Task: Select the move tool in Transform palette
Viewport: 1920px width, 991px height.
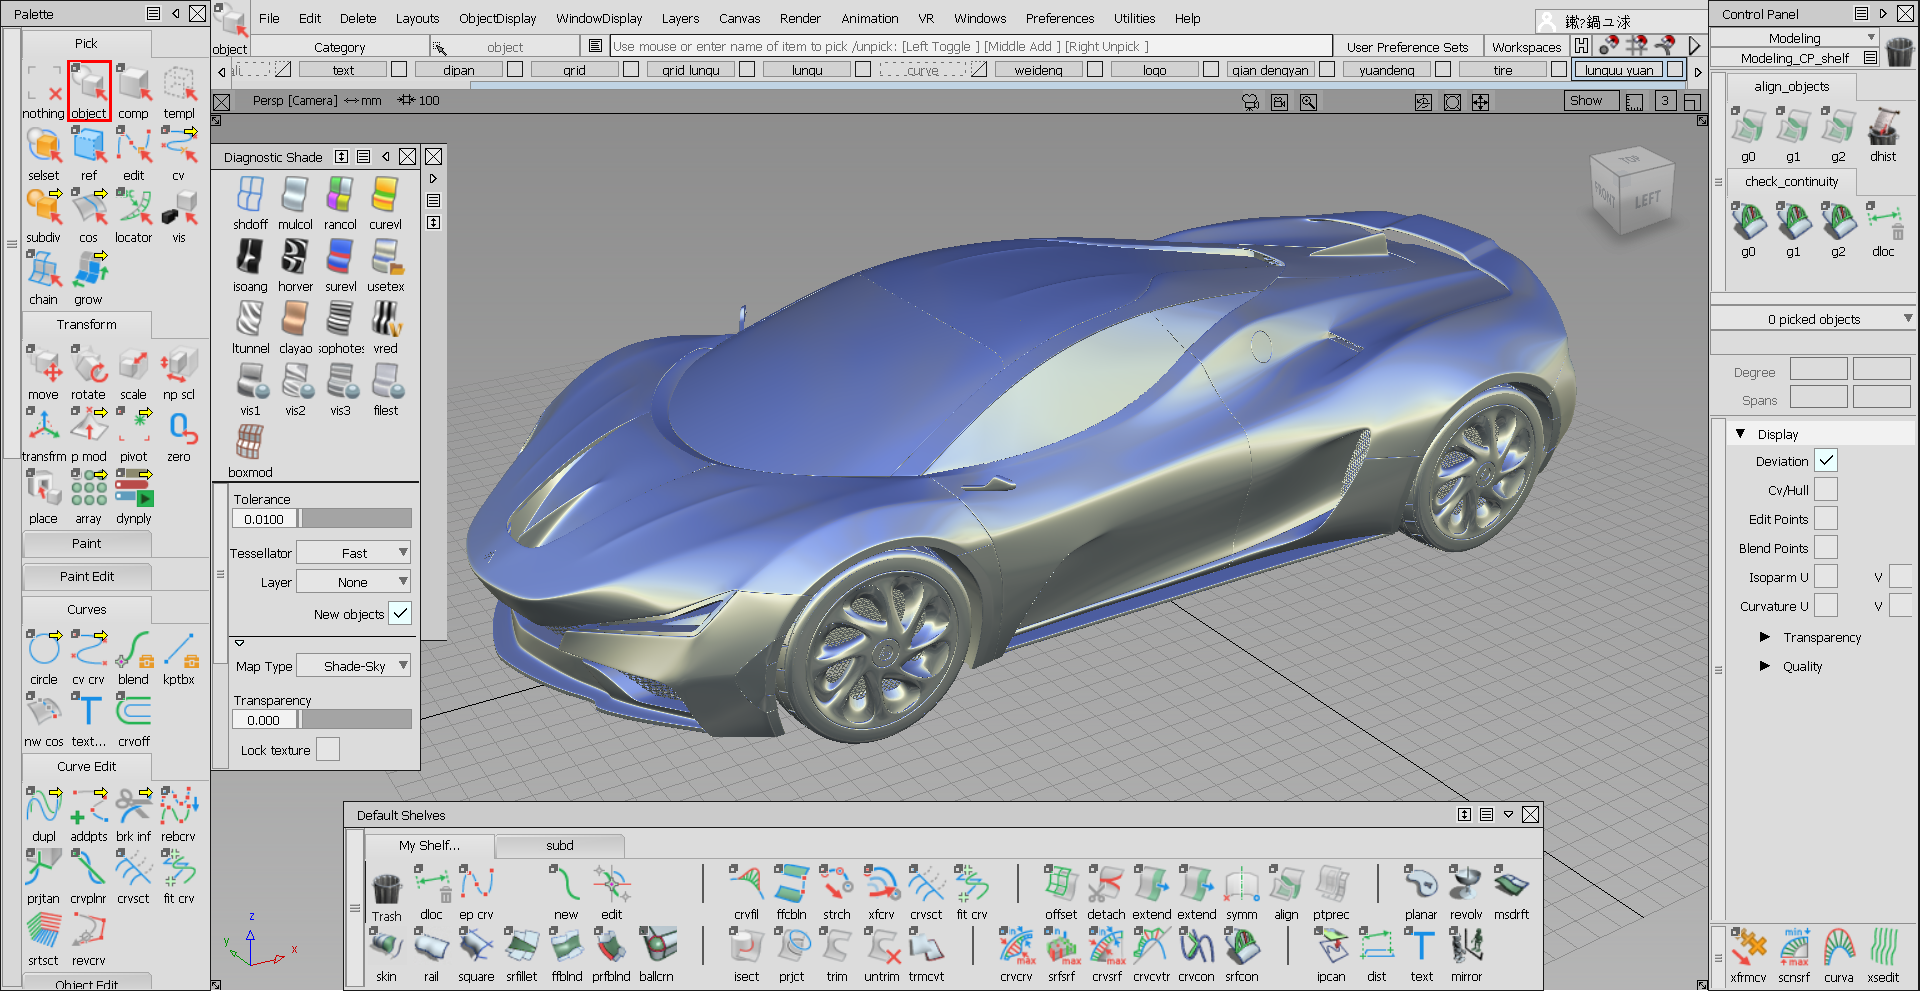Action: 43,369
